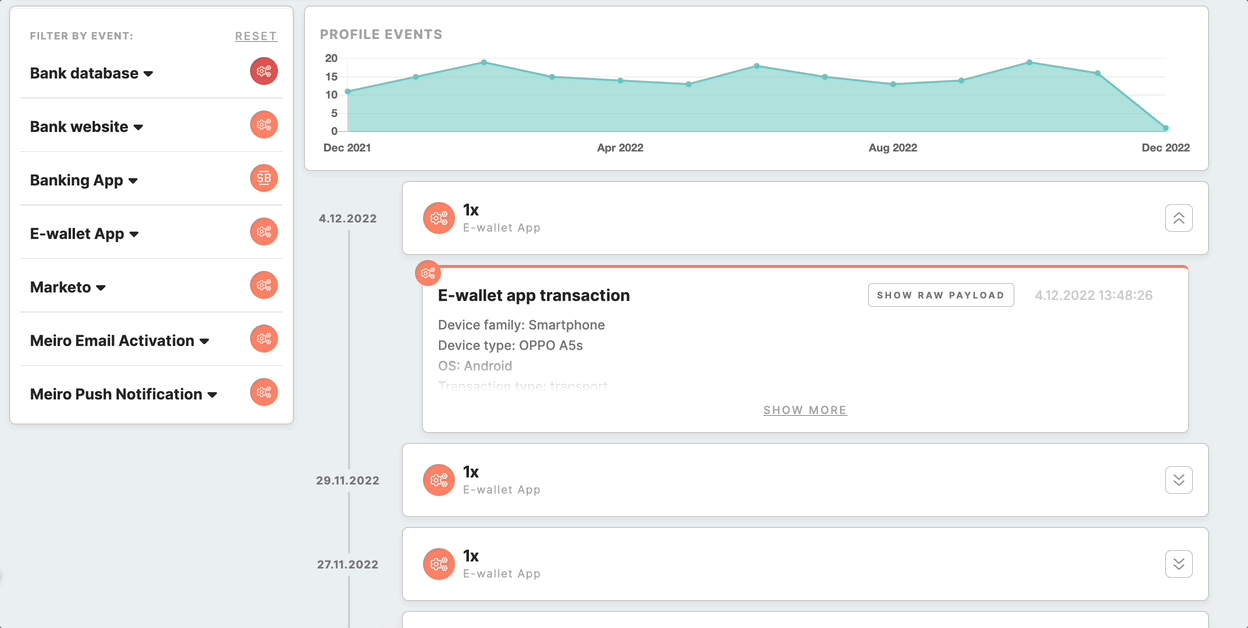
Task: Click the Aug 2022 axis label
Action: tap(893, 148)
